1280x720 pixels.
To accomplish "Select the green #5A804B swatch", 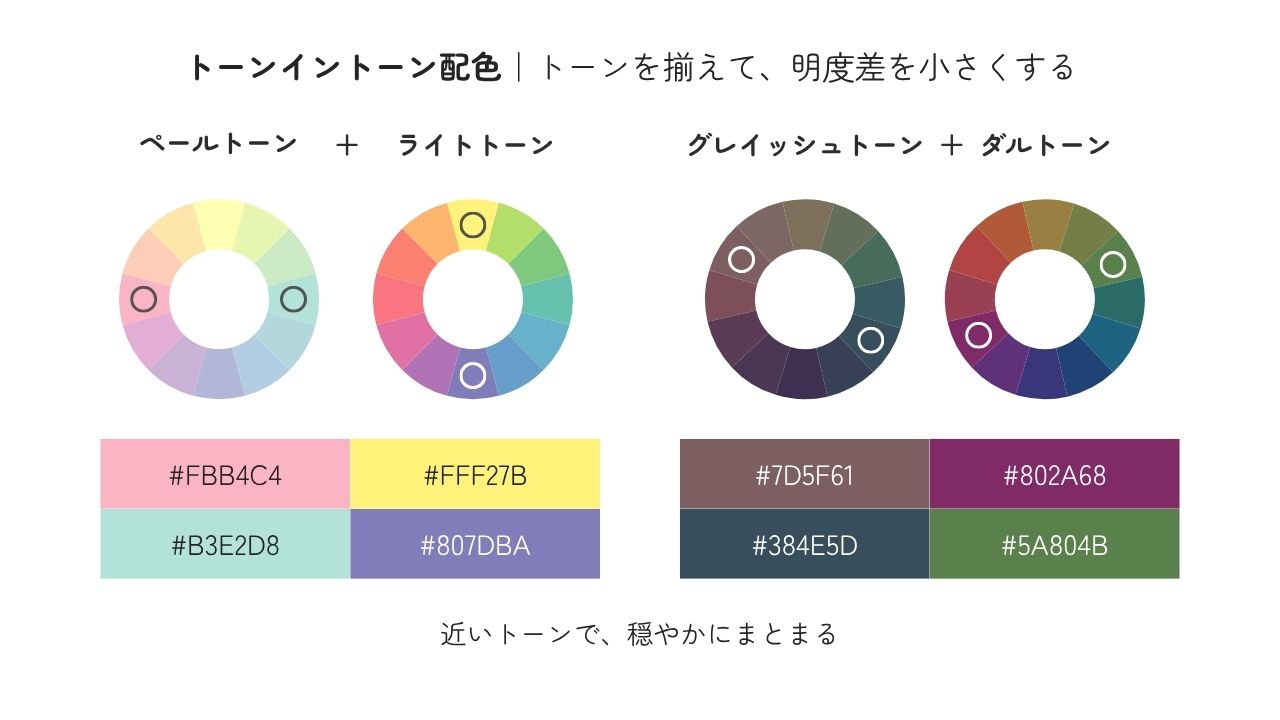I will 1054,544.
